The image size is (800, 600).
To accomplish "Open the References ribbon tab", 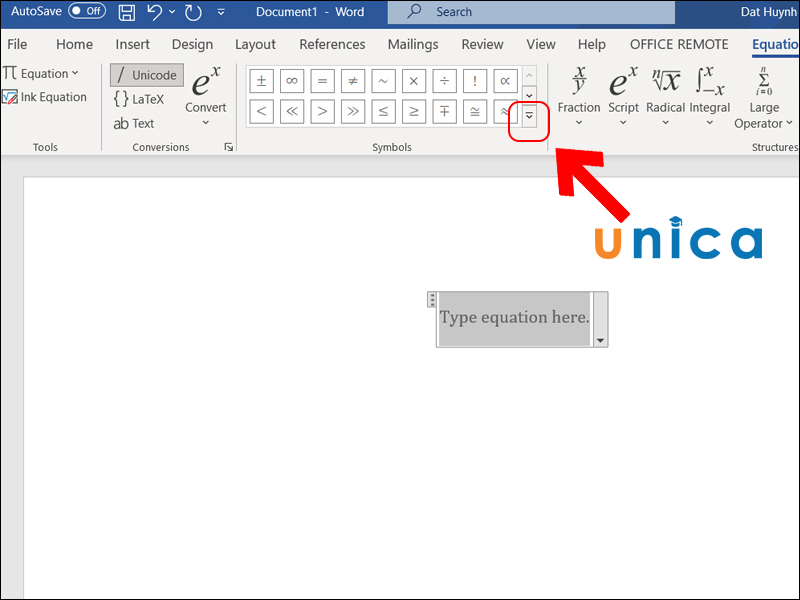I will tap(332, 44).
